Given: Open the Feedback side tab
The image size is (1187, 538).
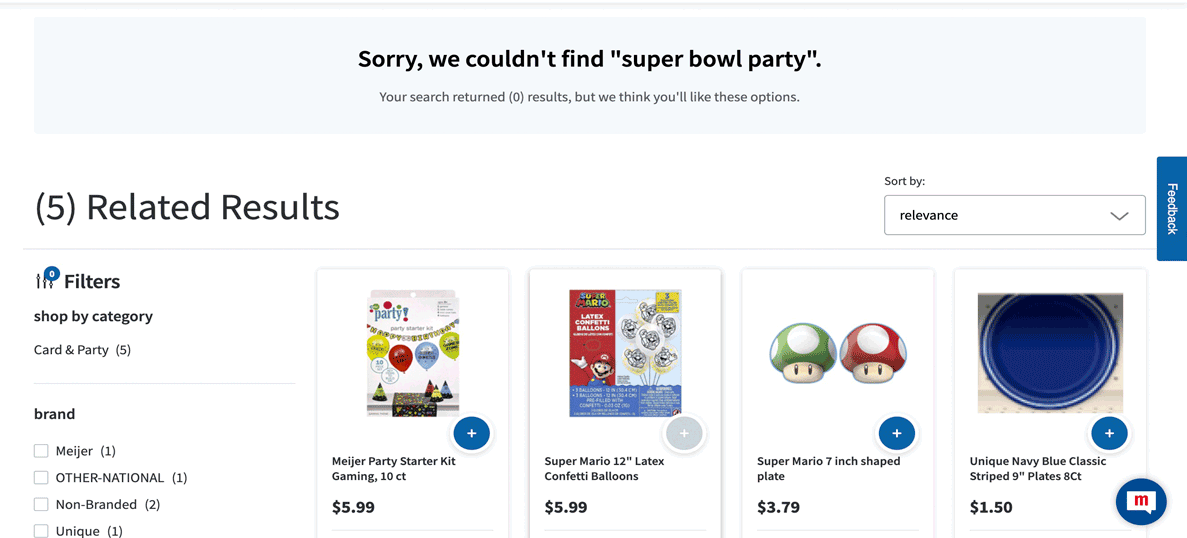Looking at the screenshot, I should point(1172,208).
